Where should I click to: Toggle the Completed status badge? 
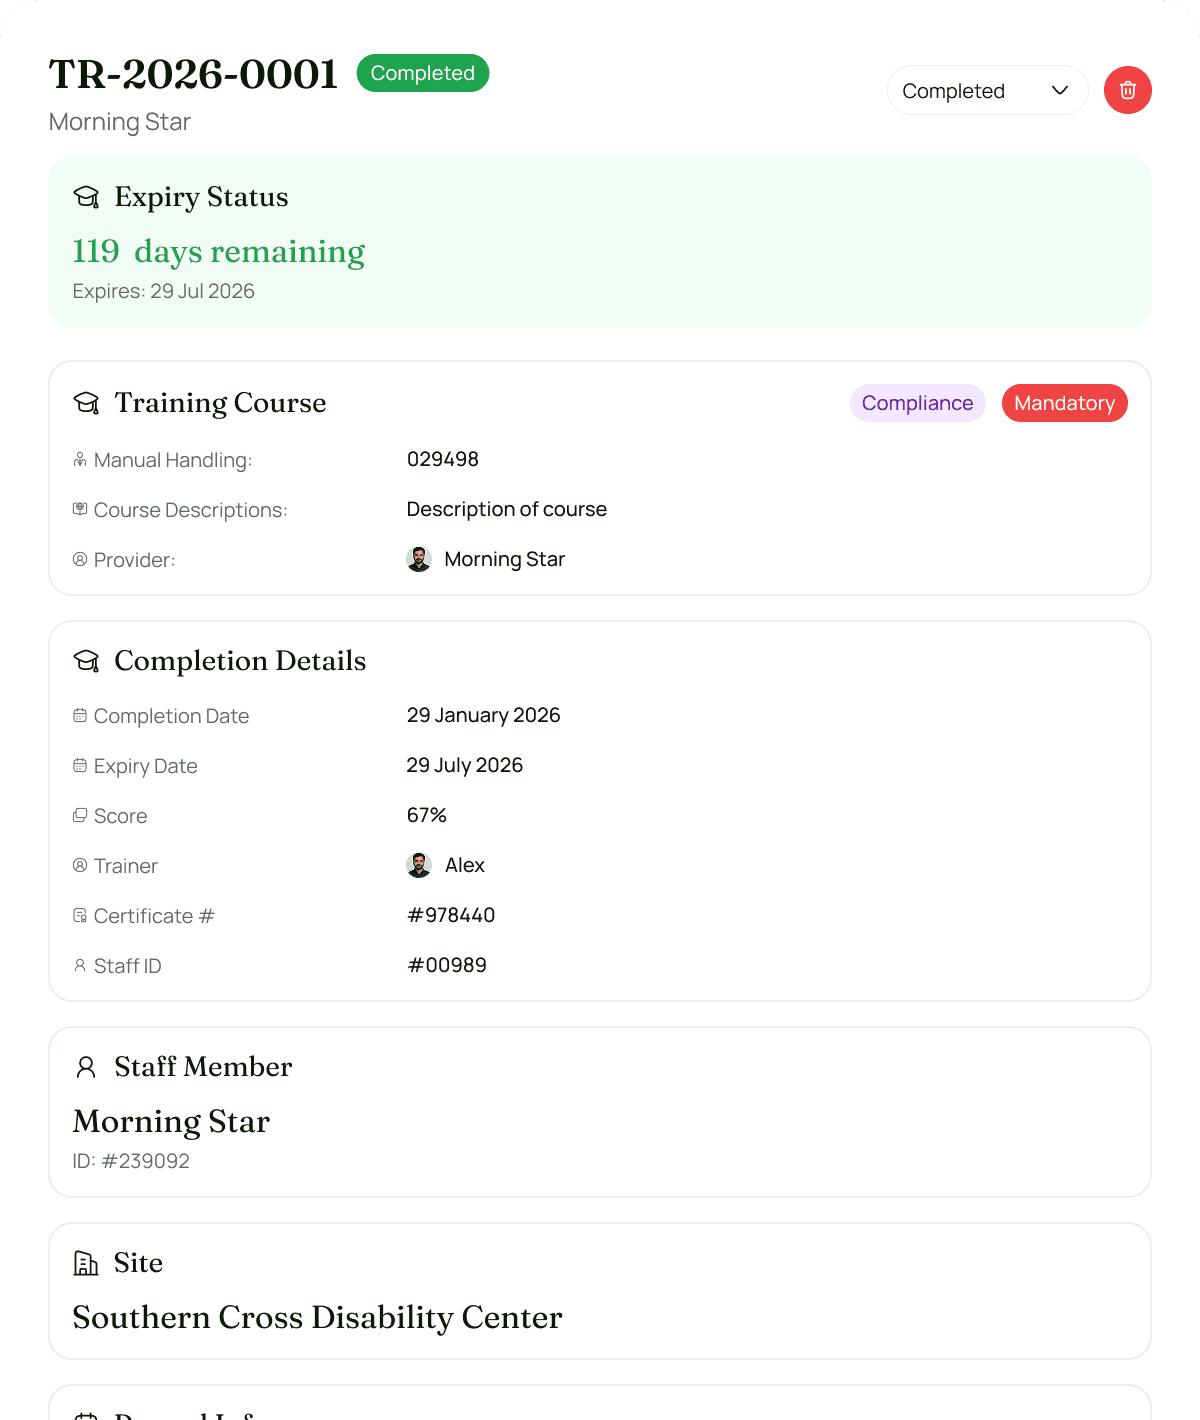[x=422, y=73]
